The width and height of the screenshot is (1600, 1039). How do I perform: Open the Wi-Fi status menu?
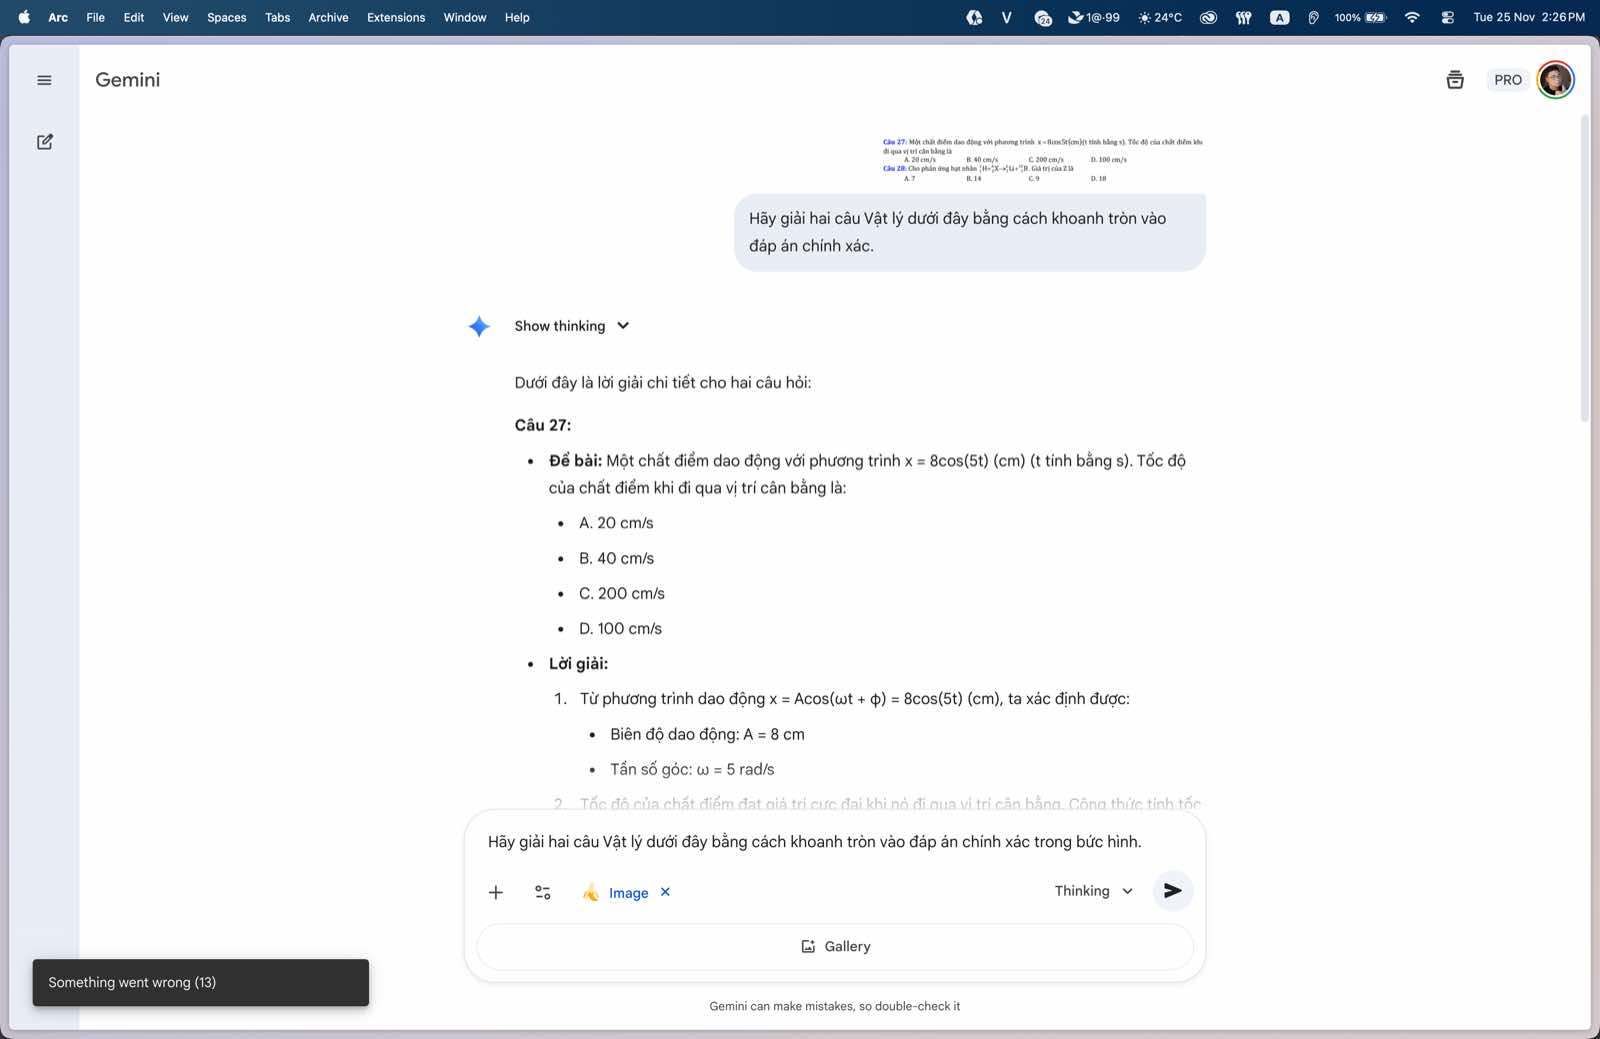click(x=1412, y=17)
